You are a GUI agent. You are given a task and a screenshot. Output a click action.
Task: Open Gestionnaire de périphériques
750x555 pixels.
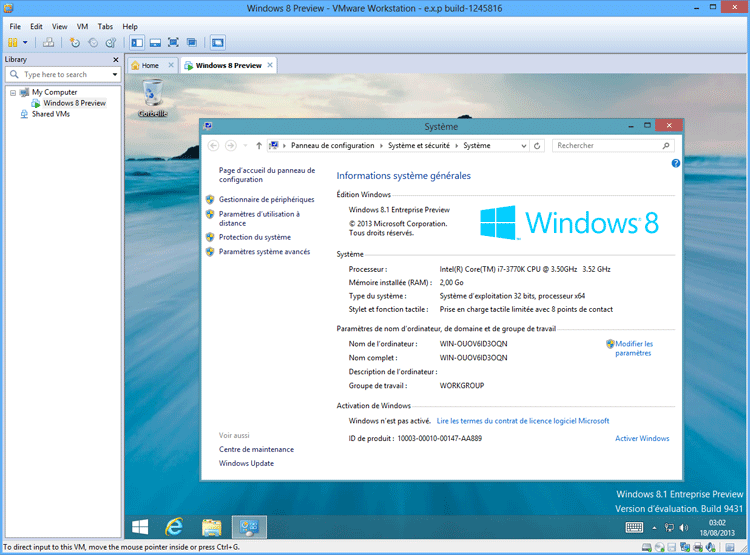pyautogui.click(x=266, y=200)
